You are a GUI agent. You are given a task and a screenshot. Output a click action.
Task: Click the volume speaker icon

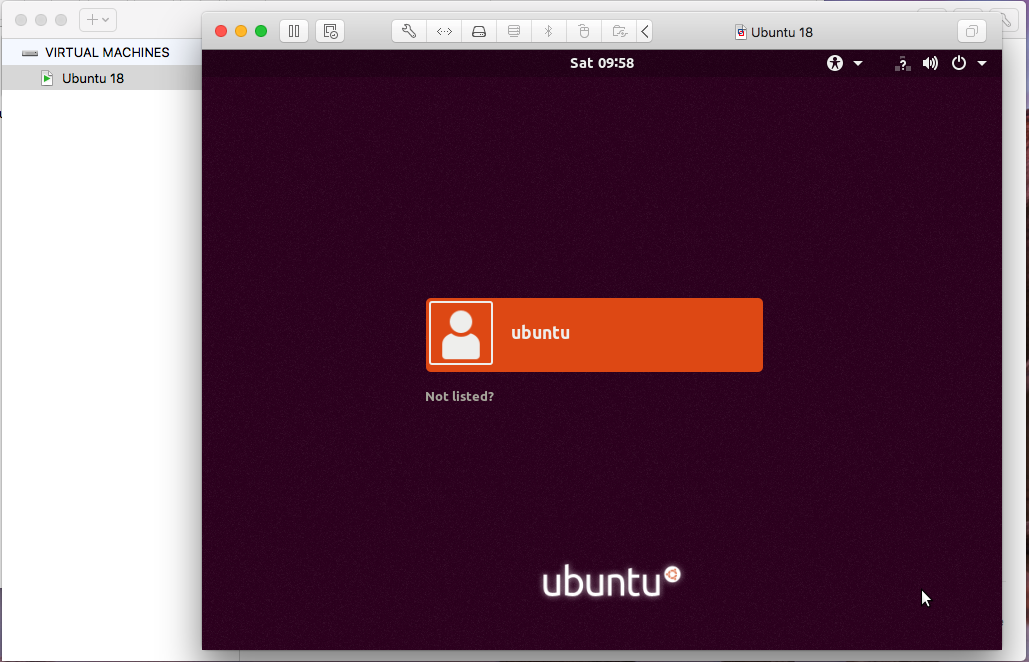click(x=930, y=63)
